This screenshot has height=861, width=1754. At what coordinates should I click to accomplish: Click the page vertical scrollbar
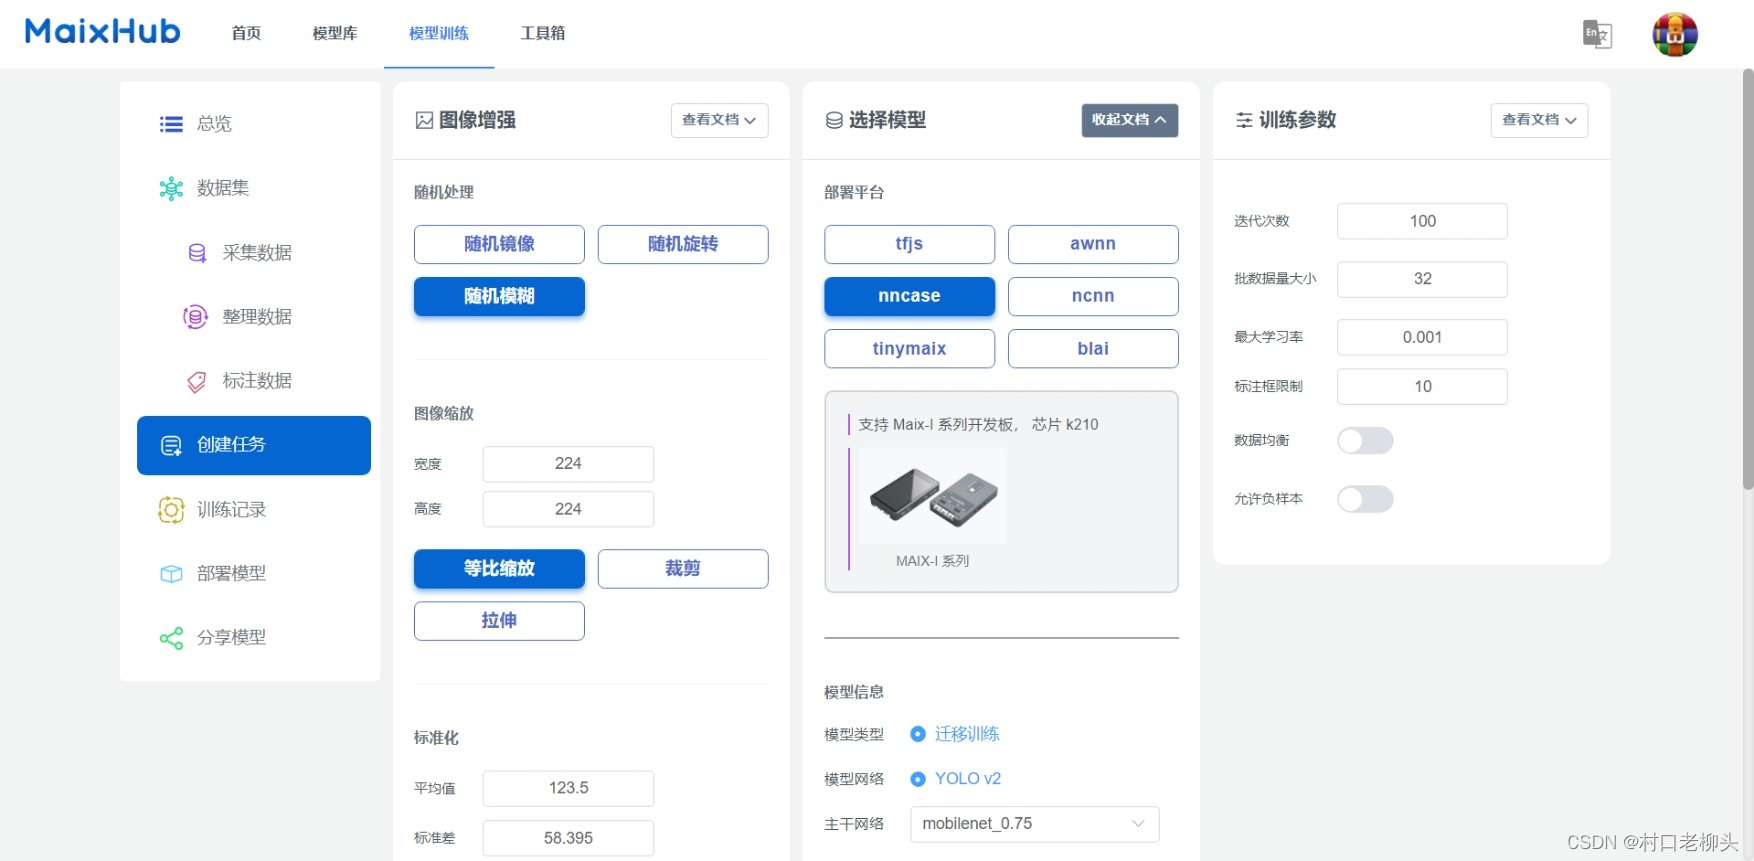(1747, 280)
